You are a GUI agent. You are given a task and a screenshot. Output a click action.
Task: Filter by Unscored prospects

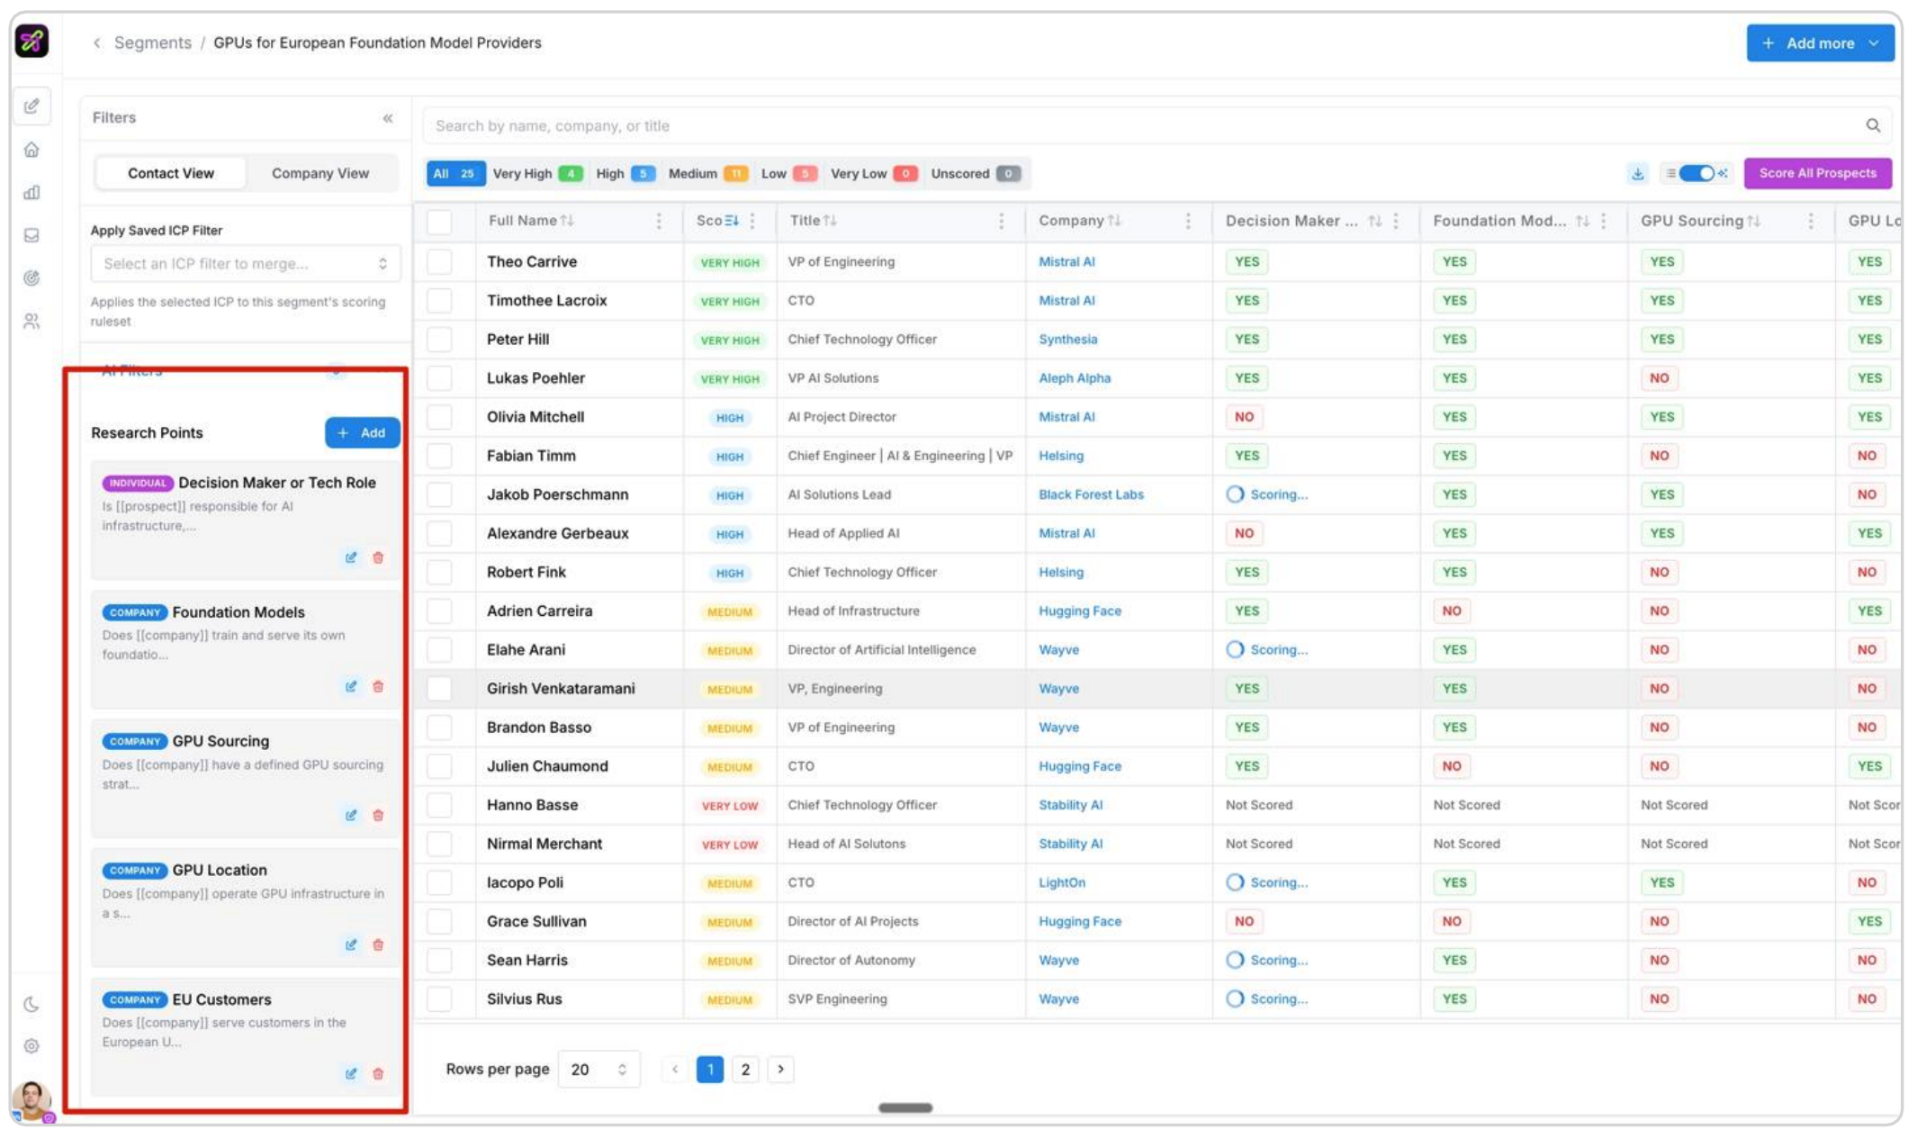coord(975,174)
